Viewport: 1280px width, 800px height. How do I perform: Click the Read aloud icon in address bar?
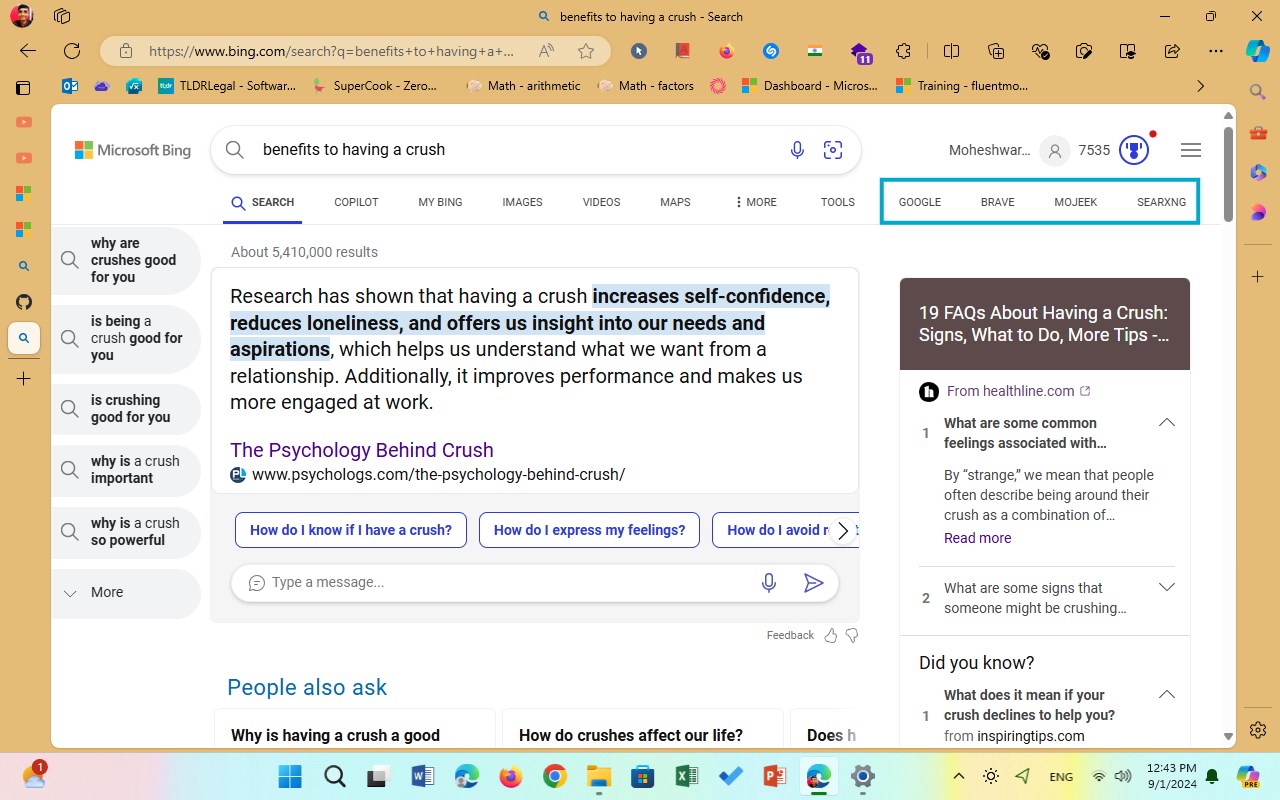pyautogui.click(x=546, y=51)
